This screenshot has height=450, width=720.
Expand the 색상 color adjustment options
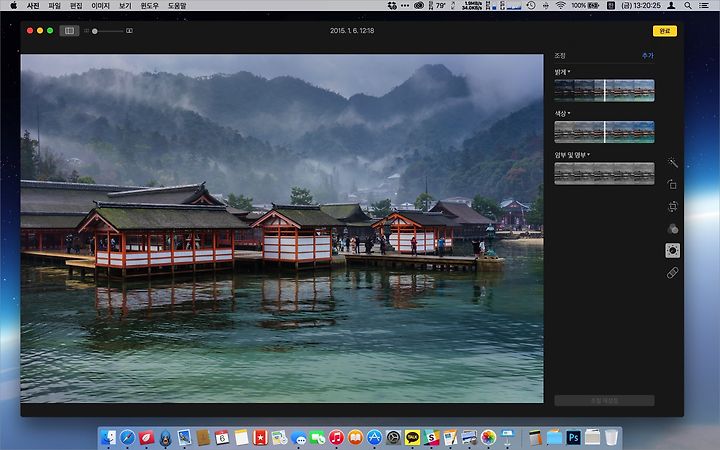coord(562,113)
